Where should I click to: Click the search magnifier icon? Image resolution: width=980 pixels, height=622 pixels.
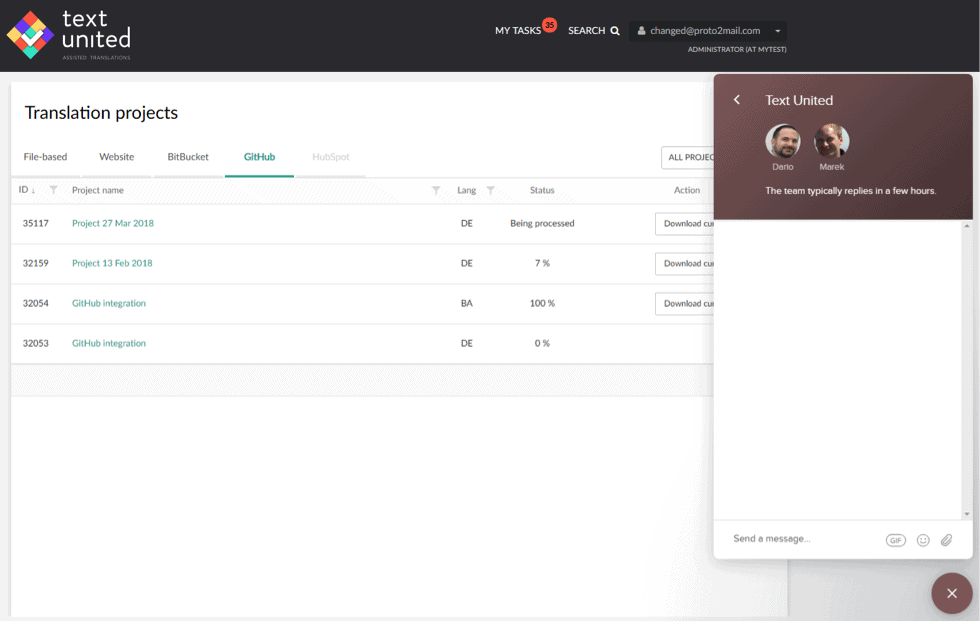coord(615,31)
